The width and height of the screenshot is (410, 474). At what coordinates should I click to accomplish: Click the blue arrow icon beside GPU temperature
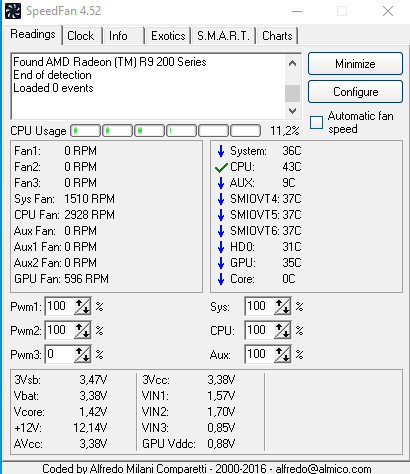[221, 263]
